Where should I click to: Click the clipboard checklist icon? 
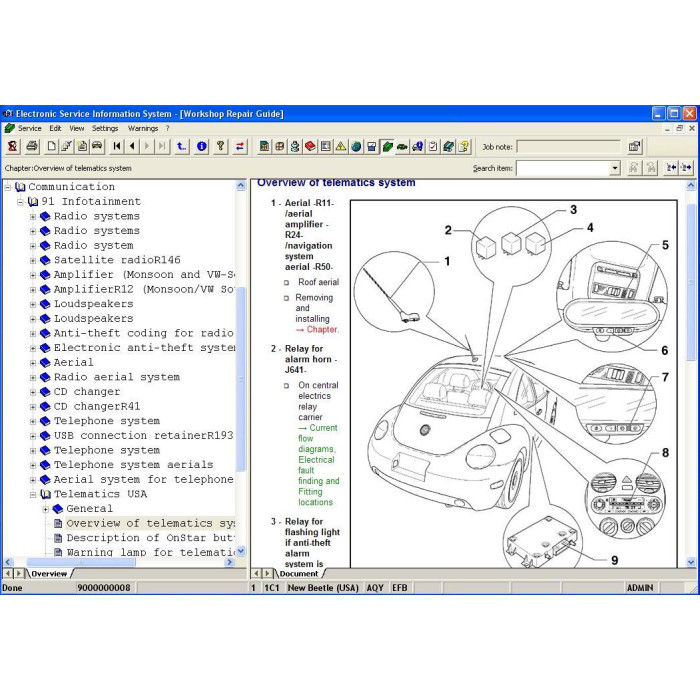tap(433, 146)
